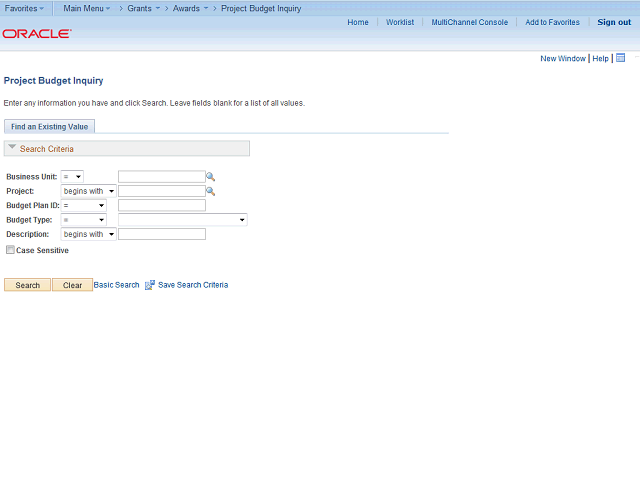The height and width of the screenshot is (480, 640).
Task: Click the Description input field
Action: coord(162,234)
